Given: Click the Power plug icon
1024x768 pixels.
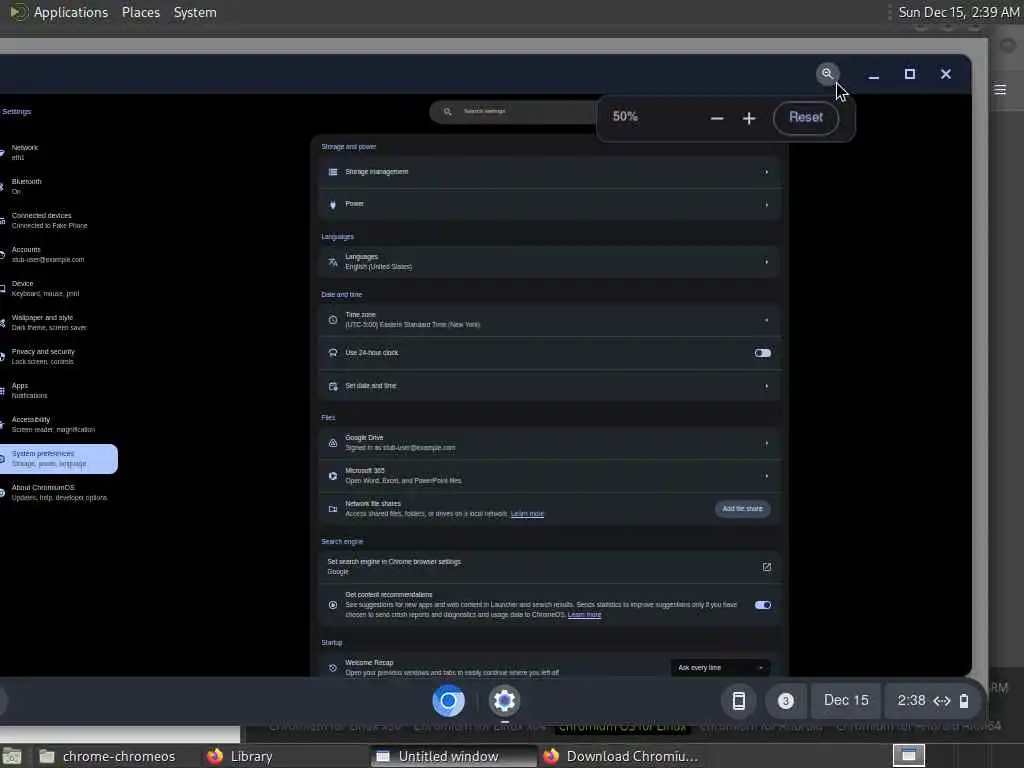Looking at the screenshot, I should pyautogui.click(x=333, y=204).
